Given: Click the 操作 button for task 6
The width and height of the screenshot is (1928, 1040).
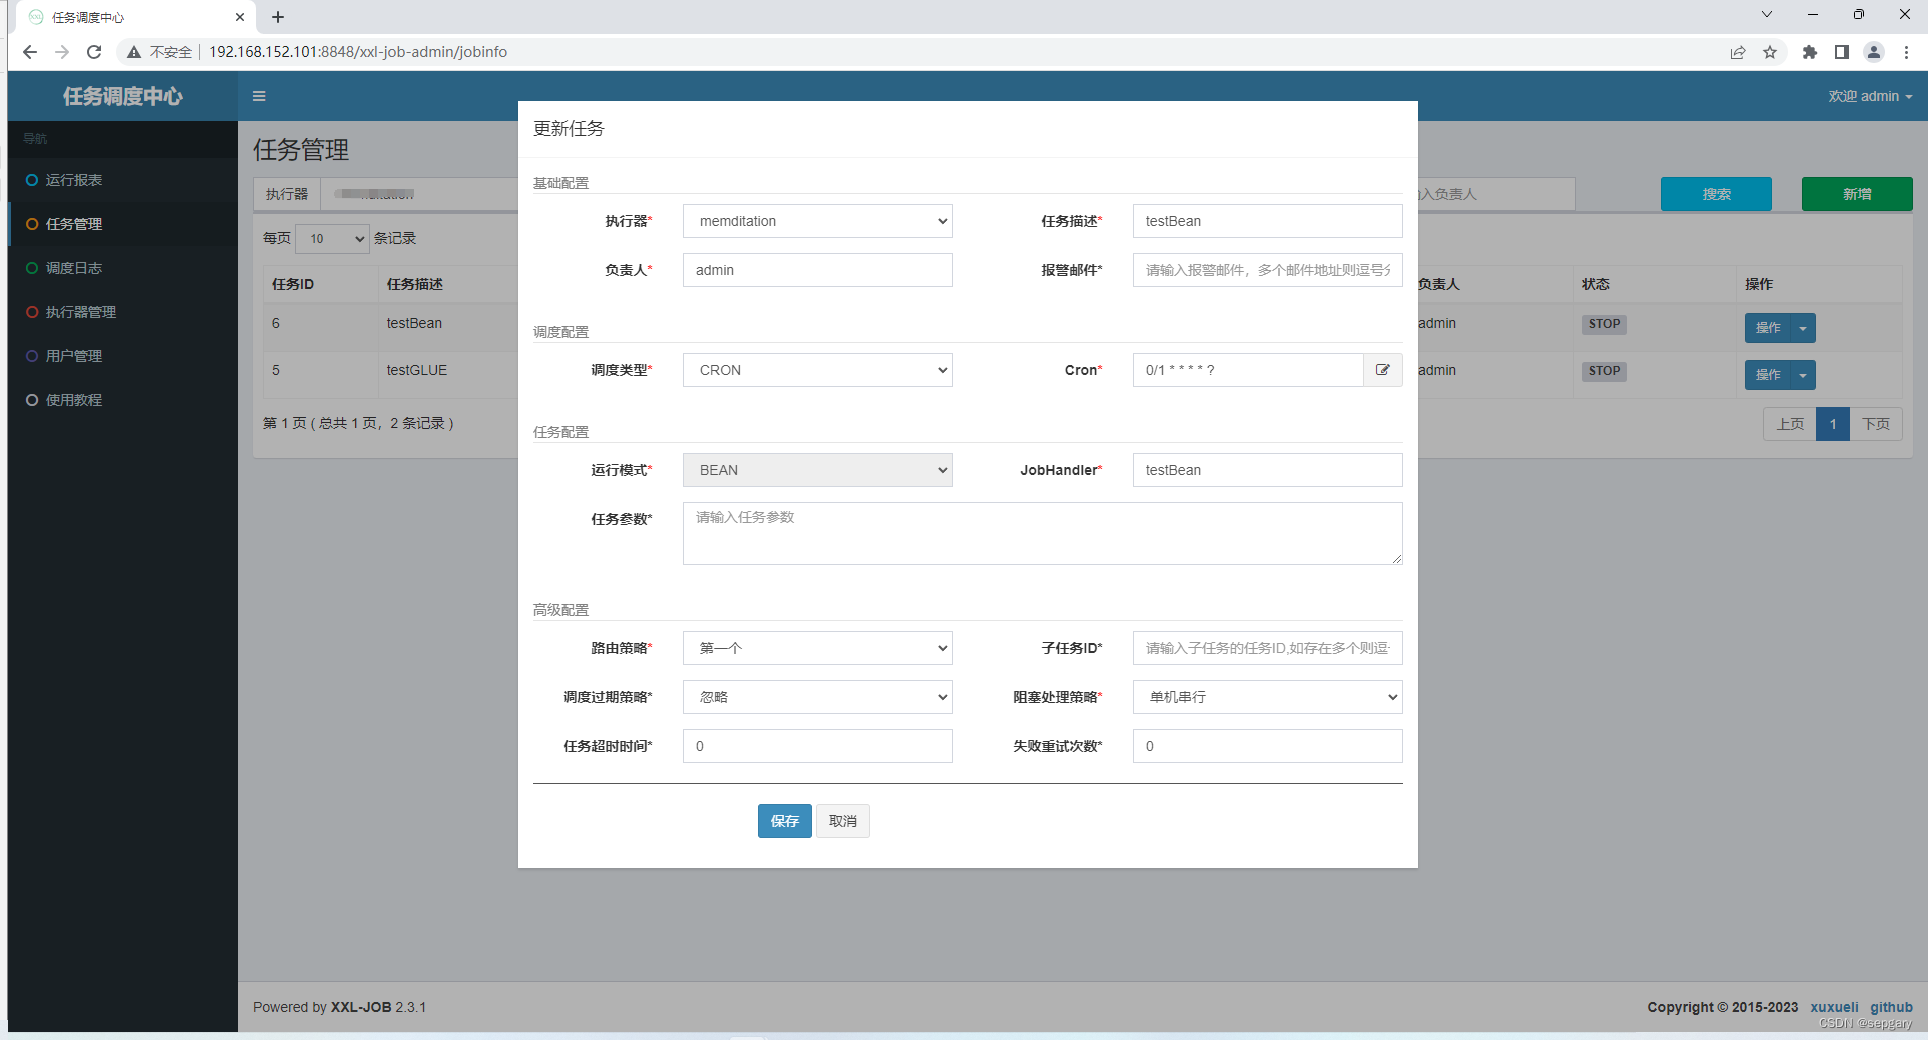Looking at the screenshot, I should coord(1768,328).
